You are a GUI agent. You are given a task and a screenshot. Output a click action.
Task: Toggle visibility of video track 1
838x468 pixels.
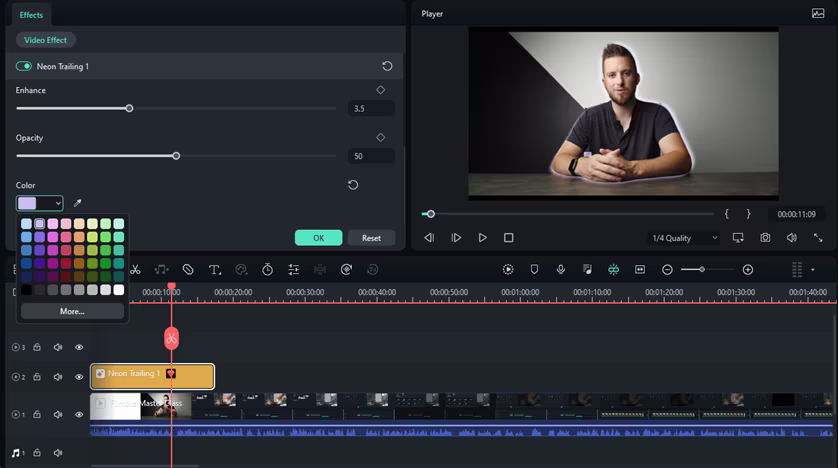(x=79, y=415)
